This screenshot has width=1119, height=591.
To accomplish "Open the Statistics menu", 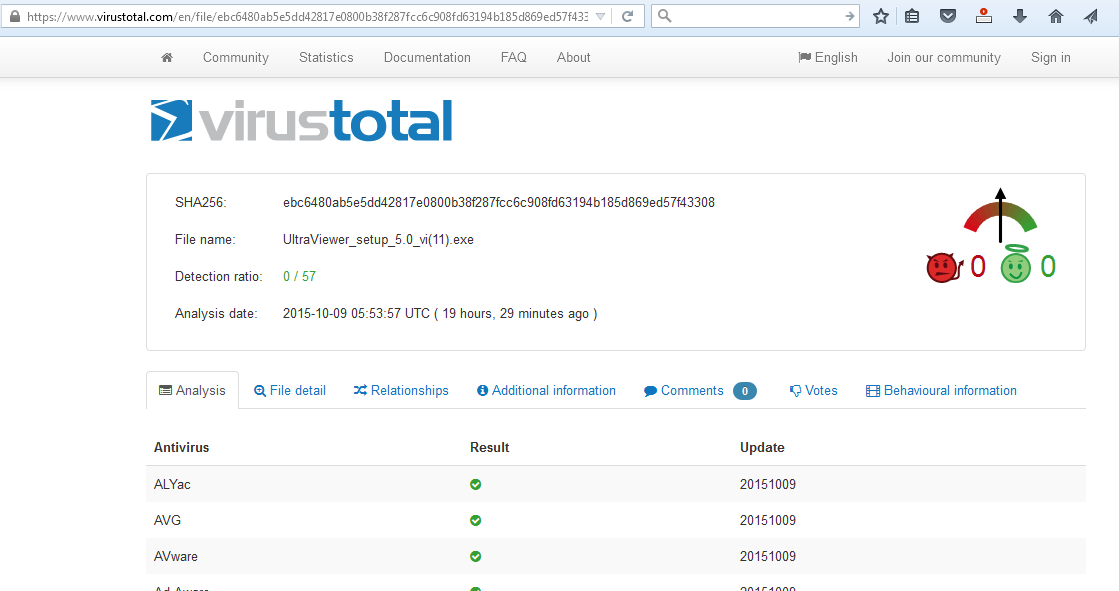I will tap(326, 58).
